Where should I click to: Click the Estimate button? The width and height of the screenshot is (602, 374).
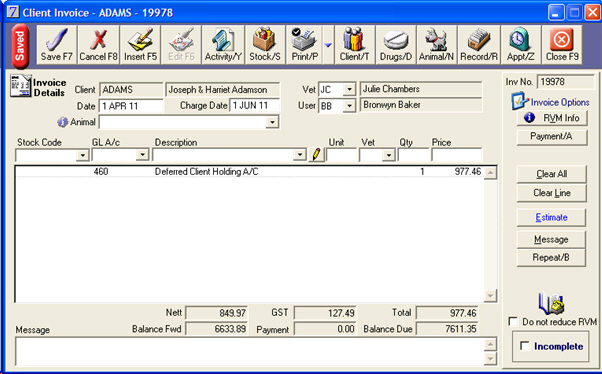pos(551,217)
